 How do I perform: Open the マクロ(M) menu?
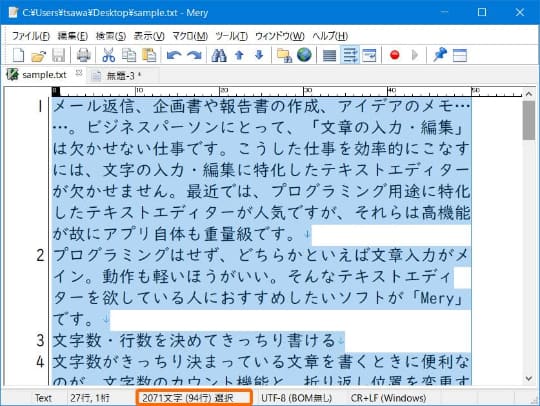point(190,36)
